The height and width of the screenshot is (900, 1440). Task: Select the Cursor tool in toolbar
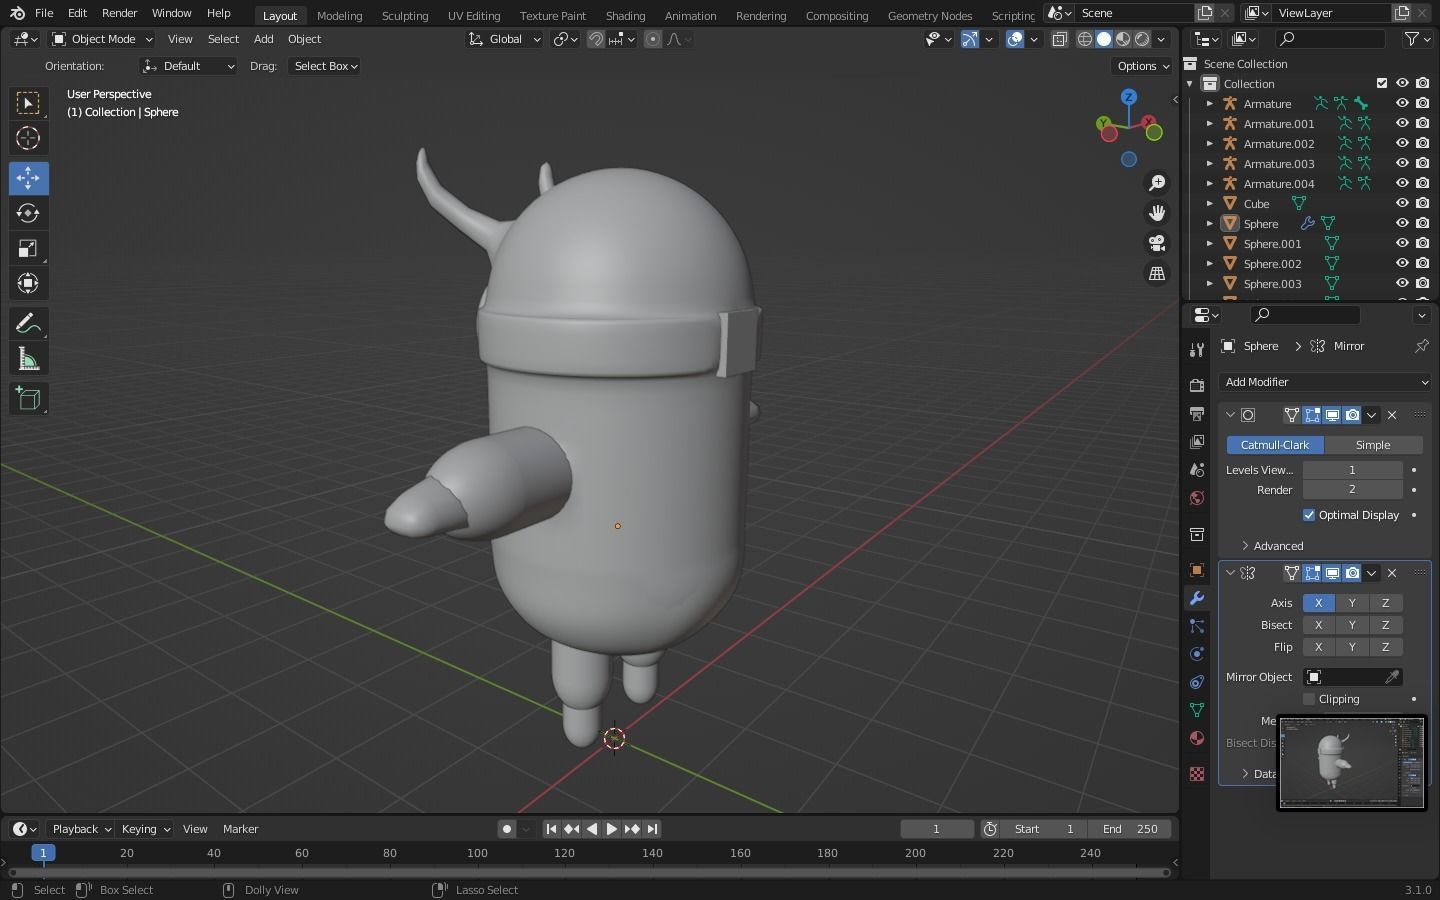point(28,138)
